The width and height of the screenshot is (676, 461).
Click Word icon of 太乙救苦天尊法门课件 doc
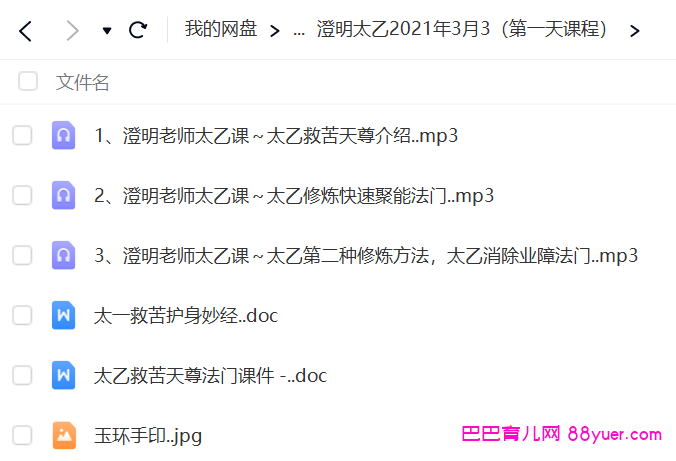tap(63, 375)
